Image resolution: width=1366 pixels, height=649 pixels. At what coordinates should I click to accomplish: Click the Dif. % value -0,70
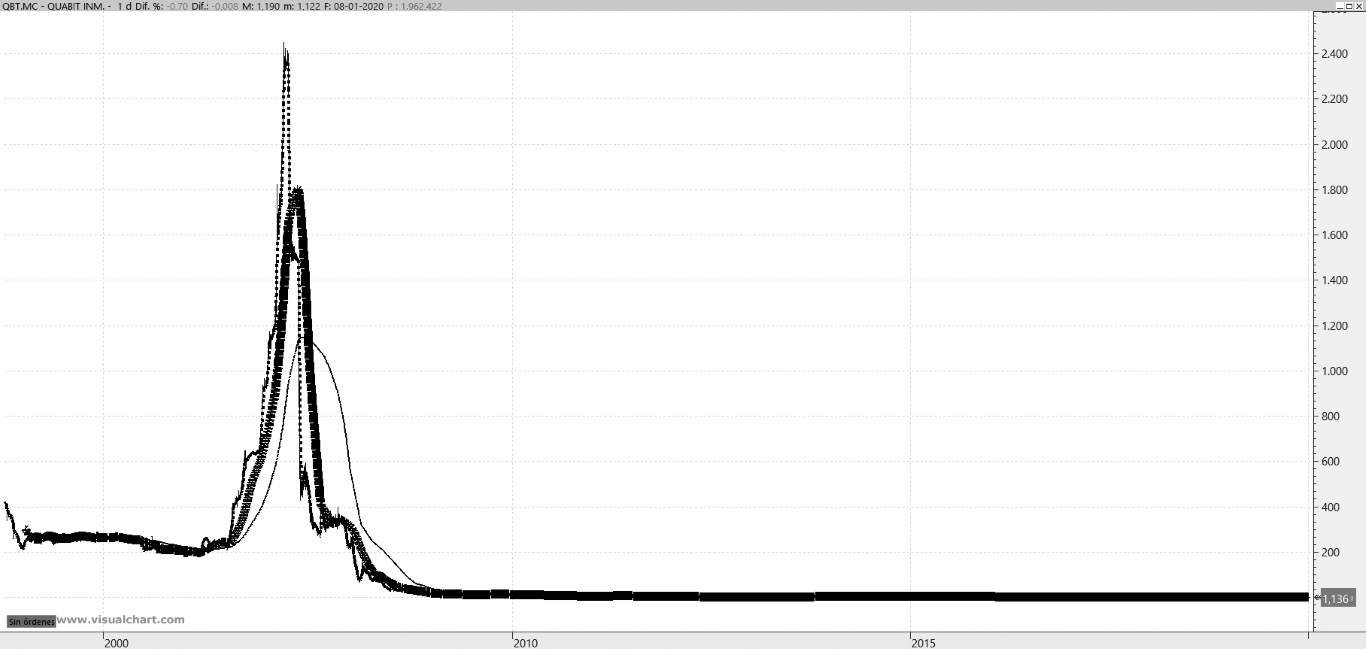tap(177, 6)
